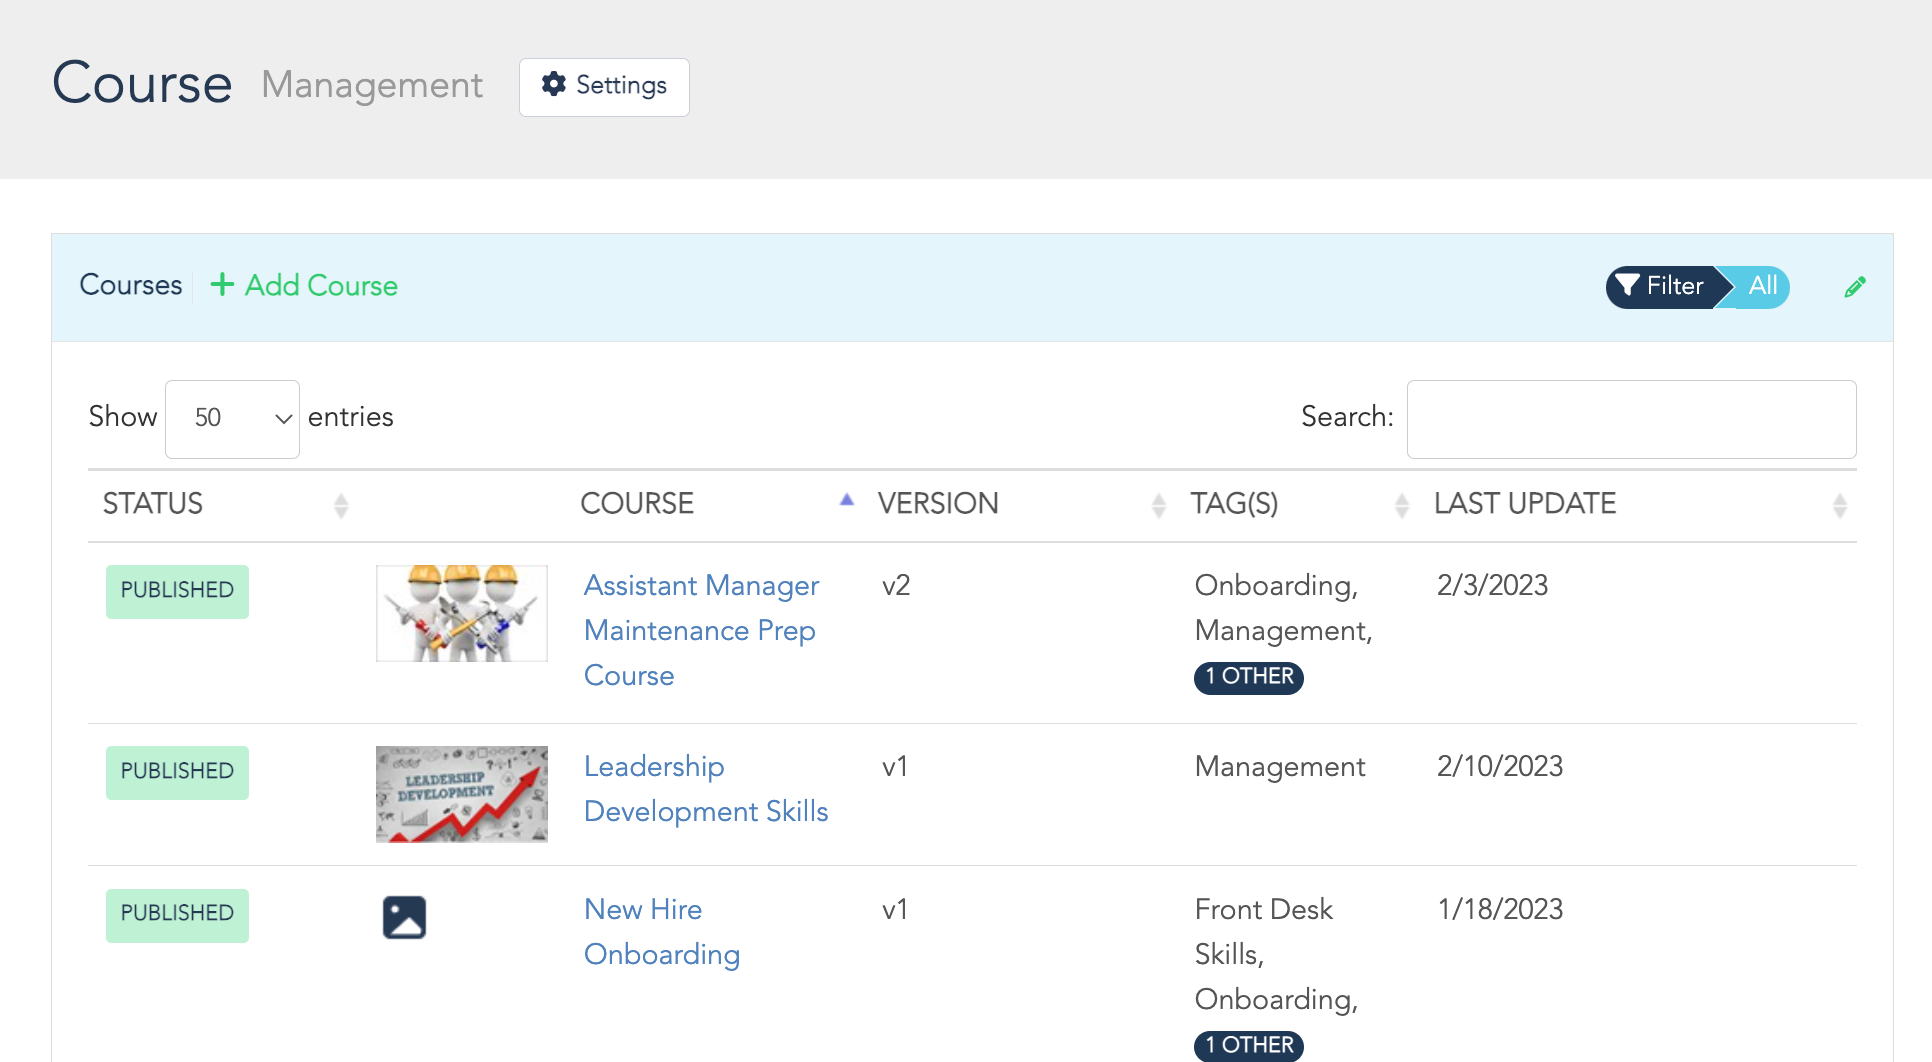
Task: Click version v2 of Assistant Manager course
Action: [896, 586]
